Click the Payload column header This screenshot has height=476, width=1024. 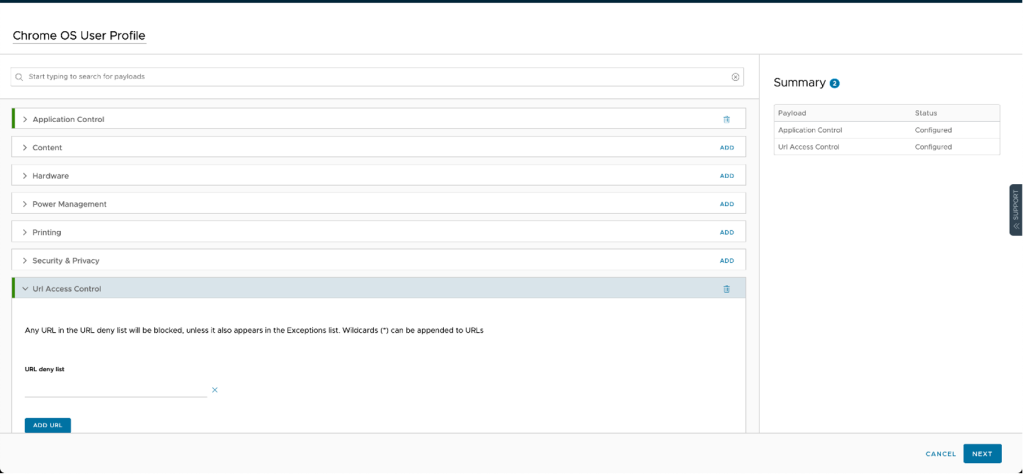coord(792,113)
